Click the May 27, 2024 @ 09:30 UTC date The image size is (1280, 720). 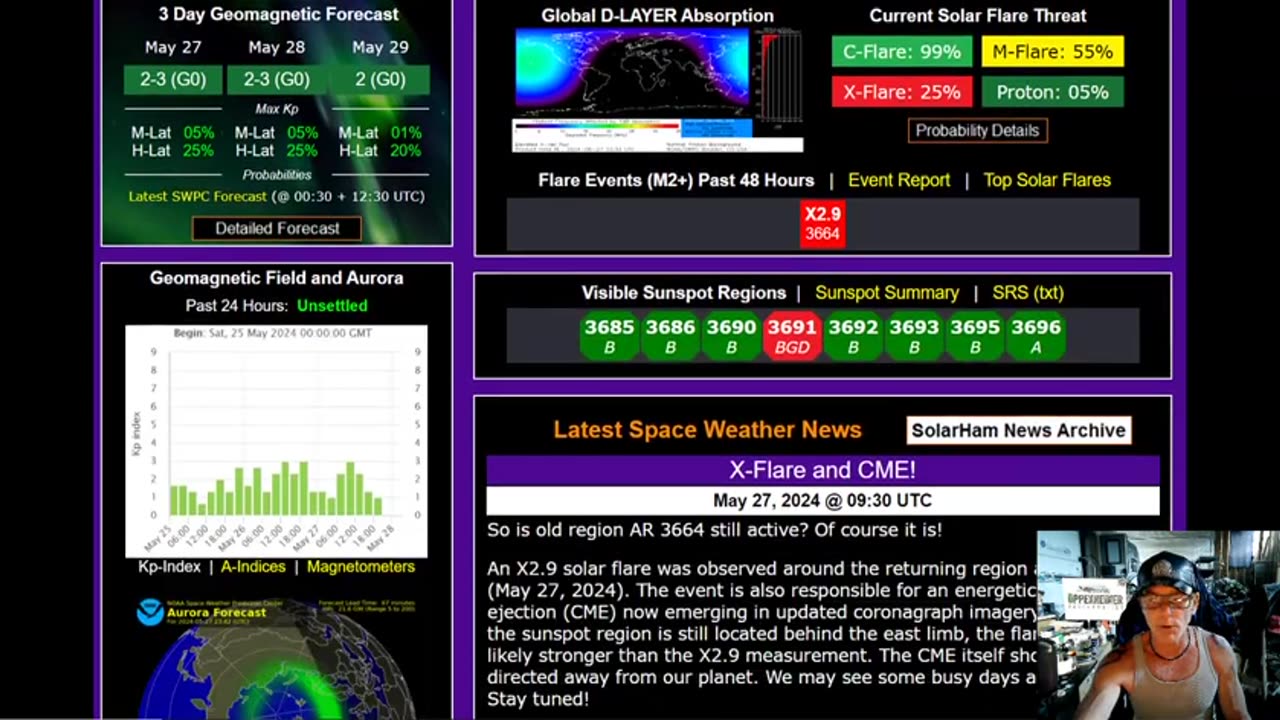[x=822, y=501]
